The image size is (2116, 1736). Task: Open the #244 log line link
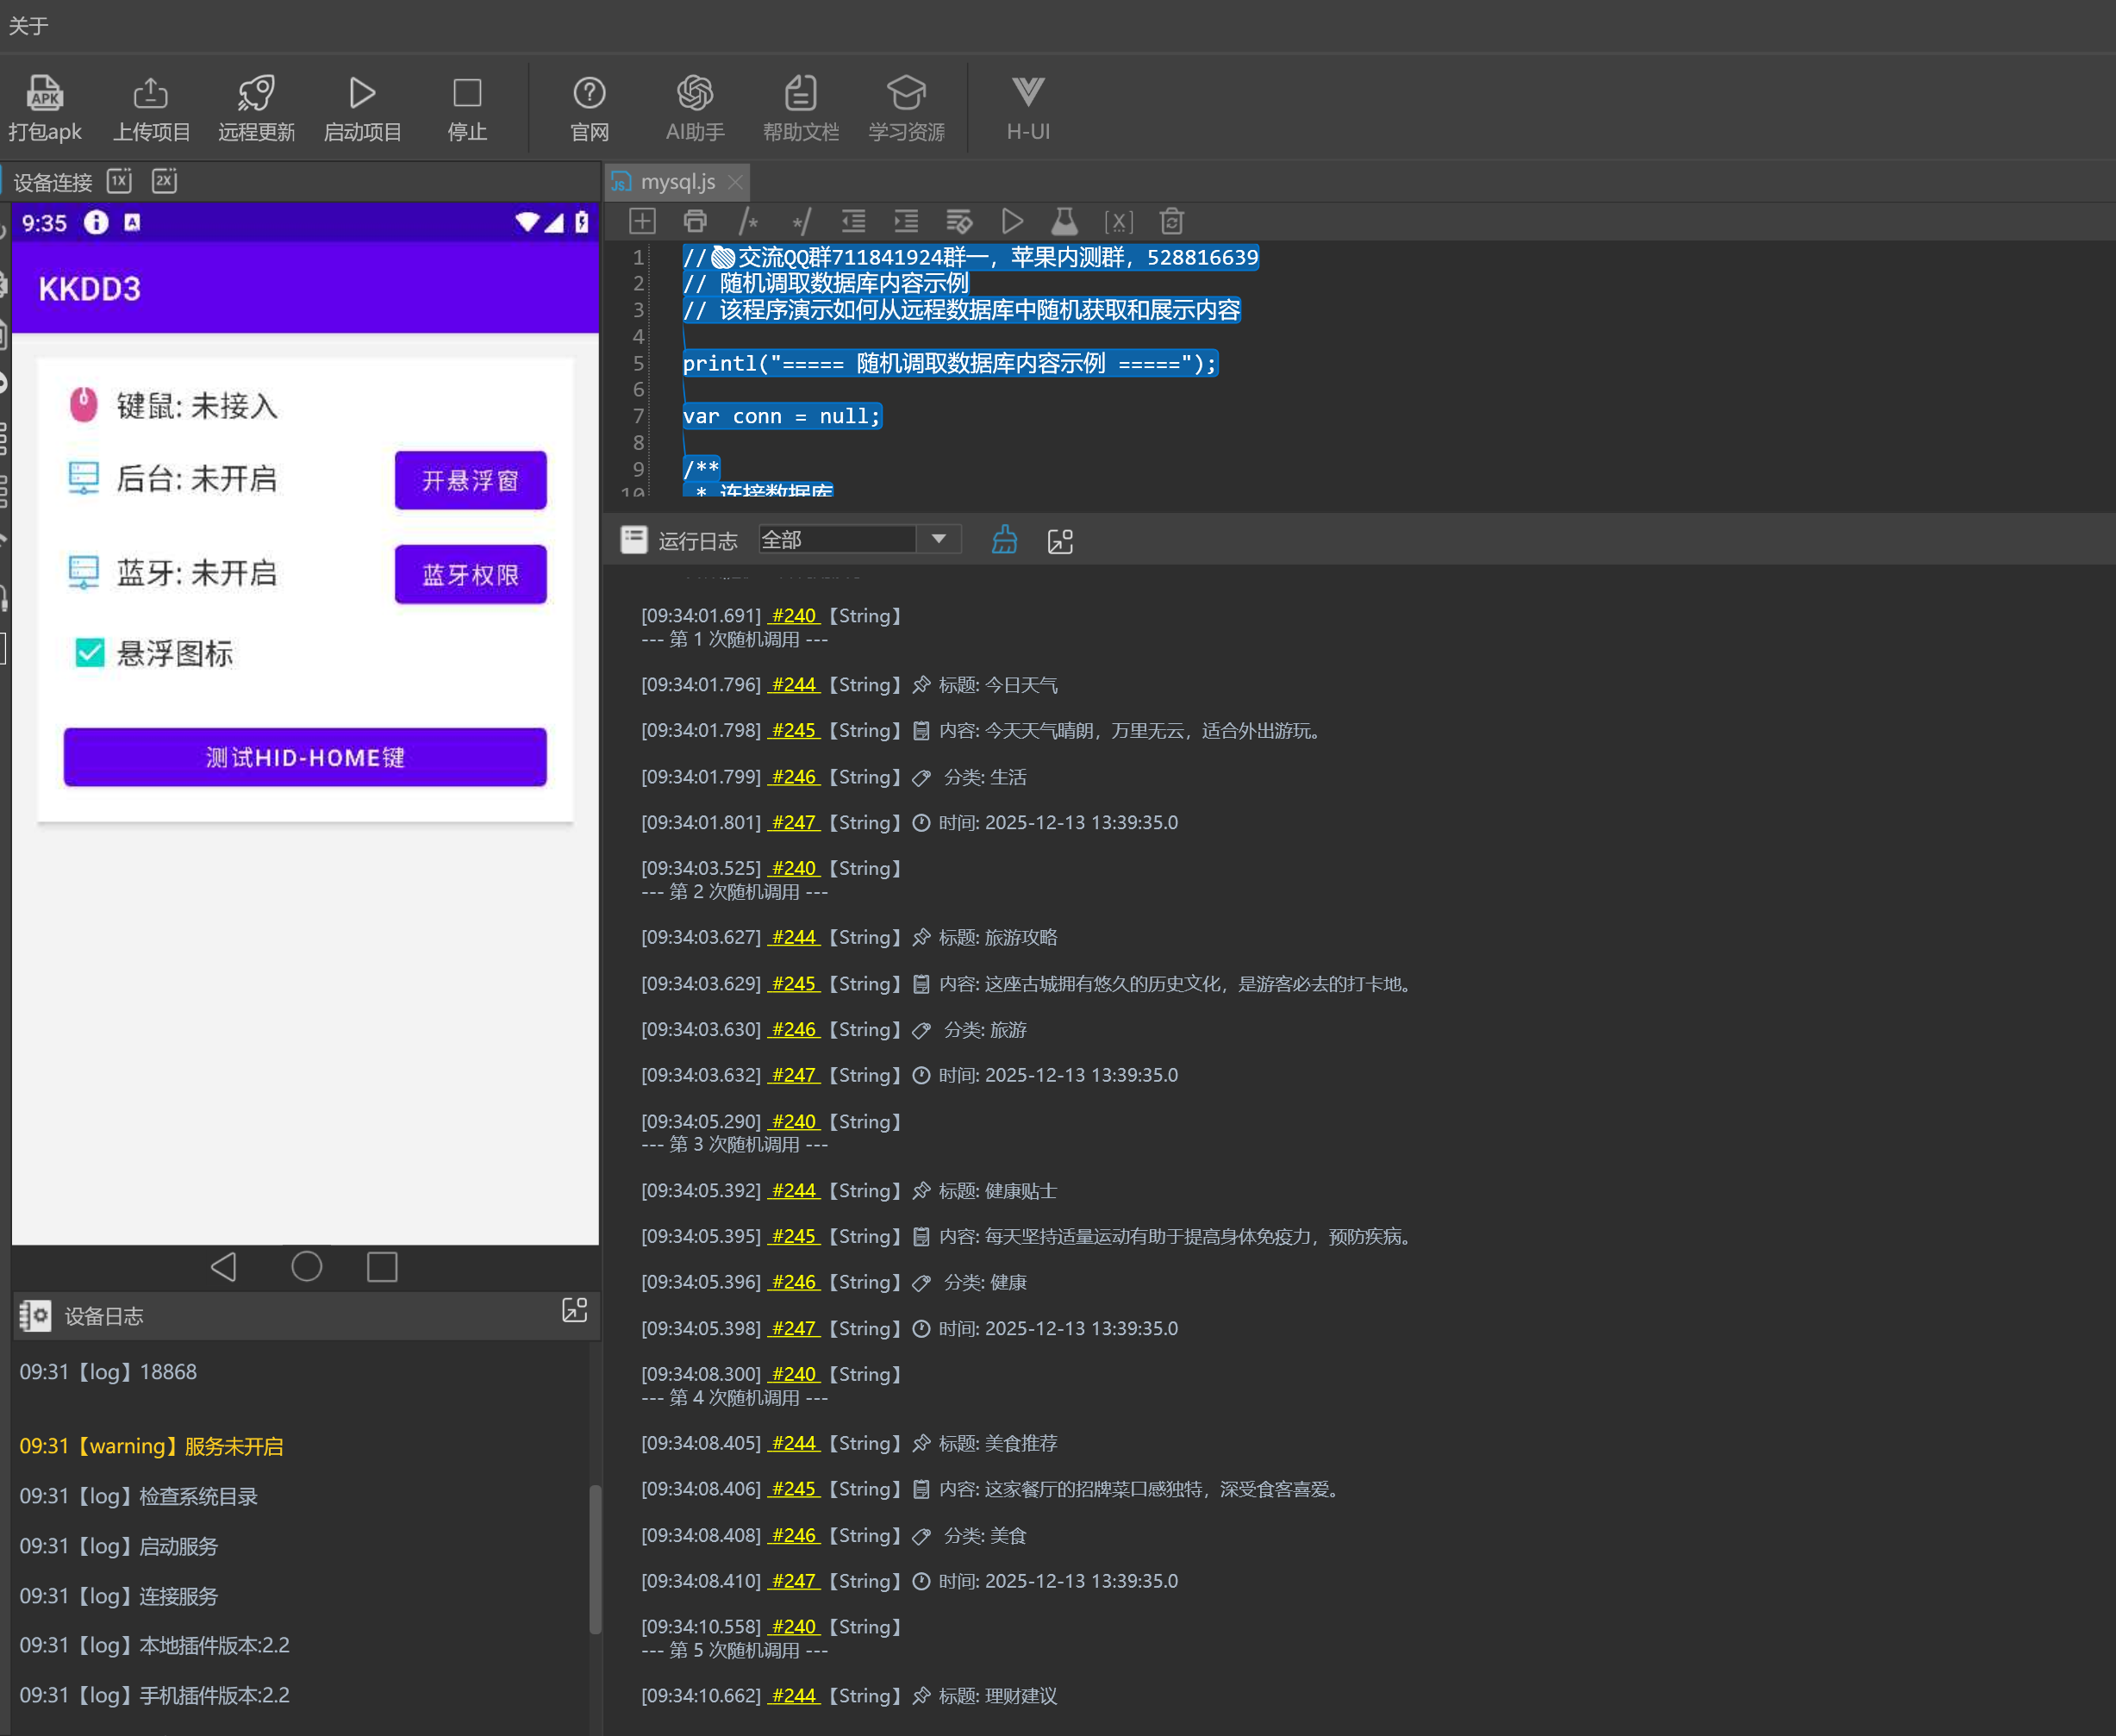(794, 685)
